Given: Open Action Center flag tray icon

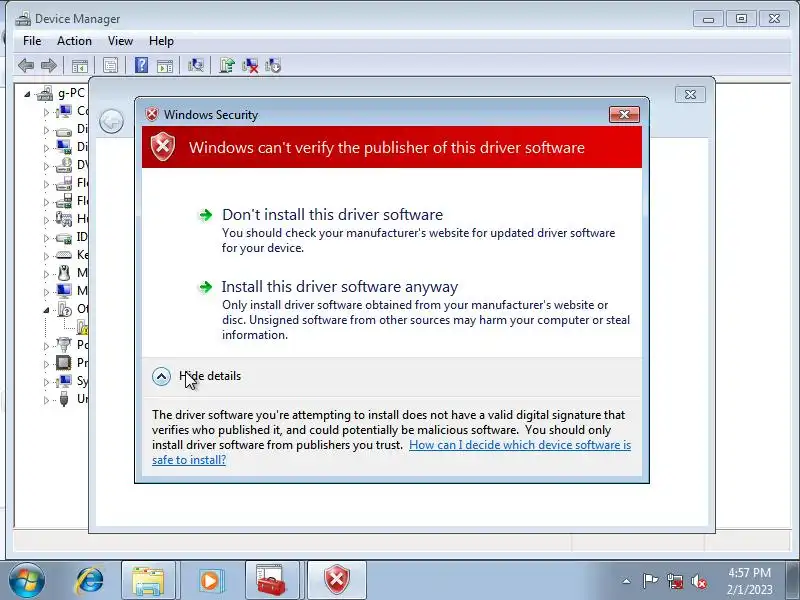Looking at the screenshot, I should pos(650,581).
